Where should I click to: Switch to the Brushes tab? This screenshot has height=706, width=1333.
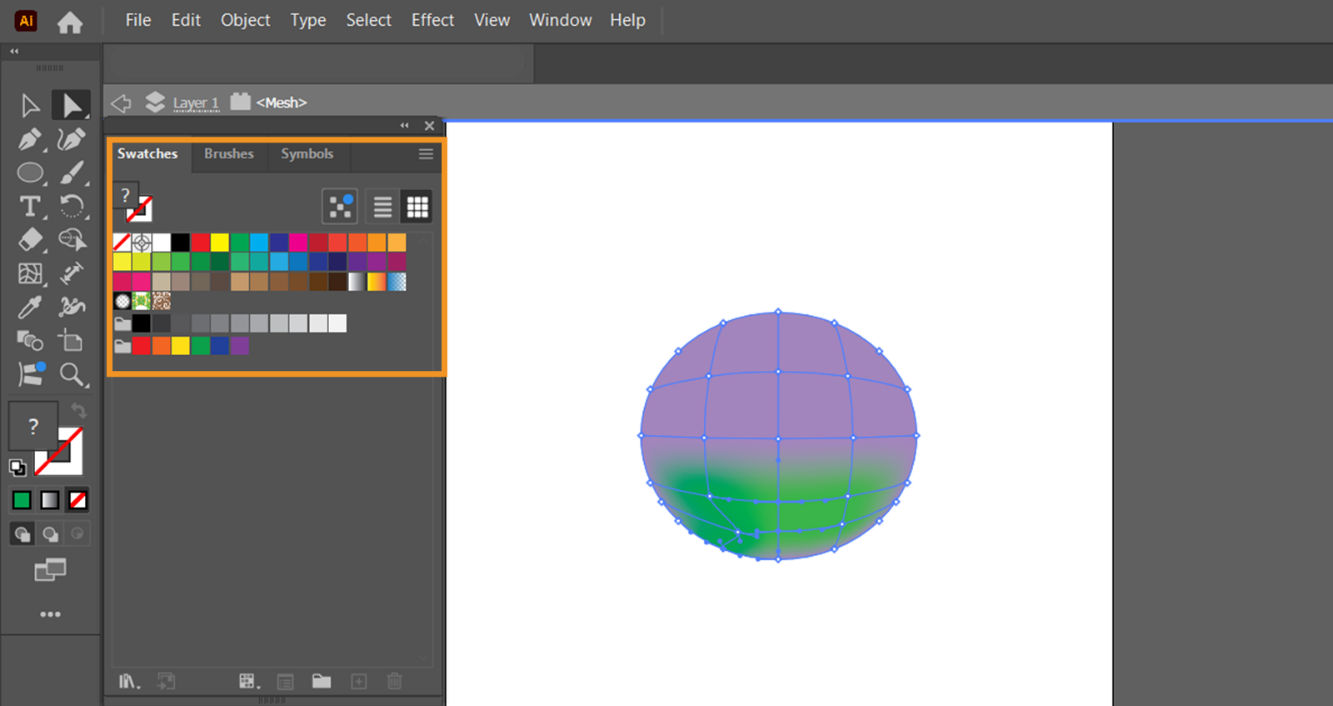pos(229,154)
